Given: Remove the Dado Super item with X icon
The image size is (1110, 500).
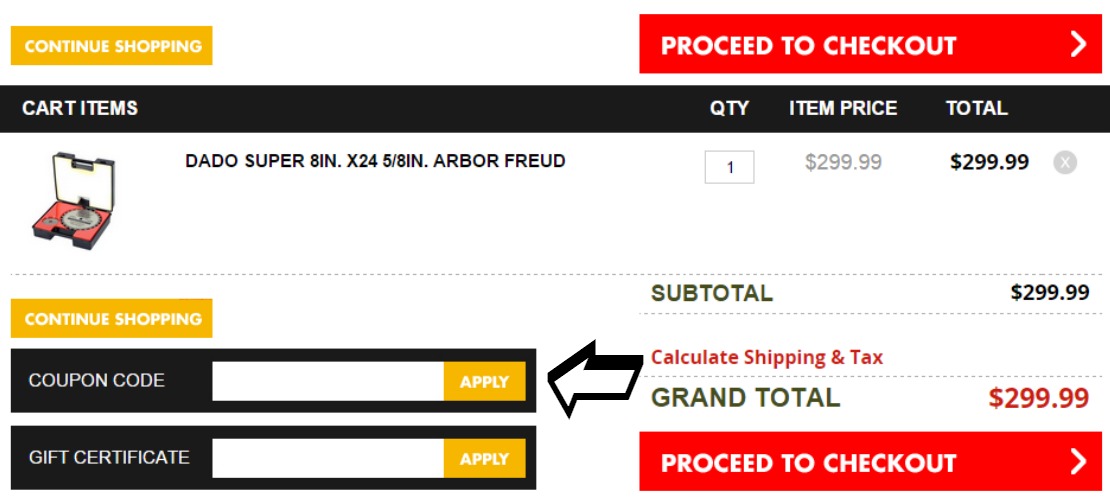Looking at the screenshot, I should tap(1065, 163).
